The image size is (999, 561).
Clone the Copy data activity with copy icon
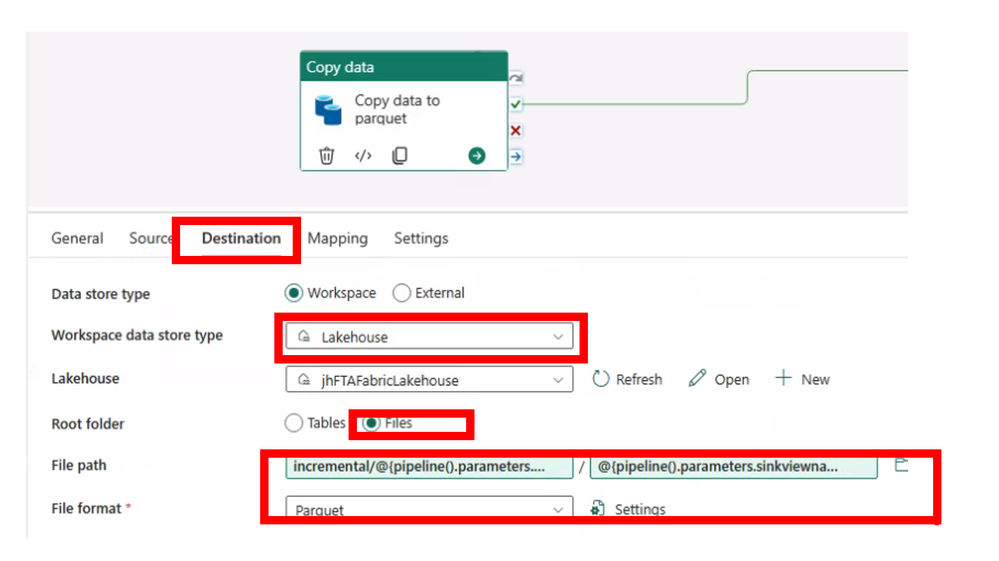pos(399,155)
